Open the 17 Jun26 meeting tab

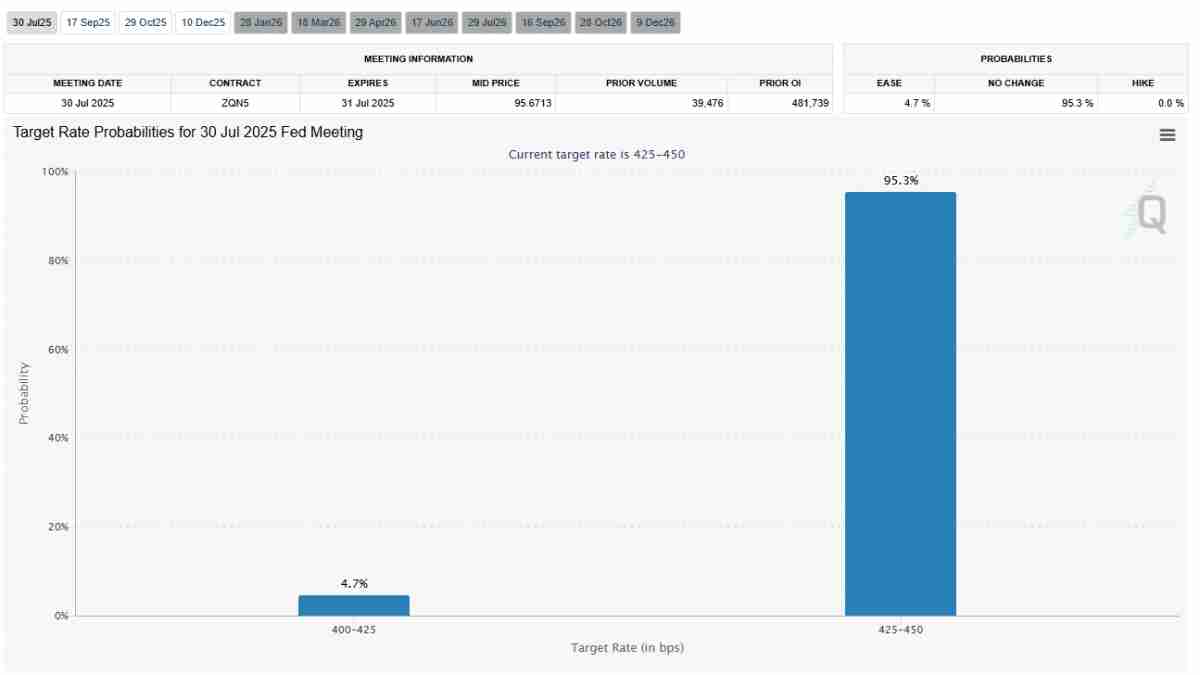click(433, 23)
